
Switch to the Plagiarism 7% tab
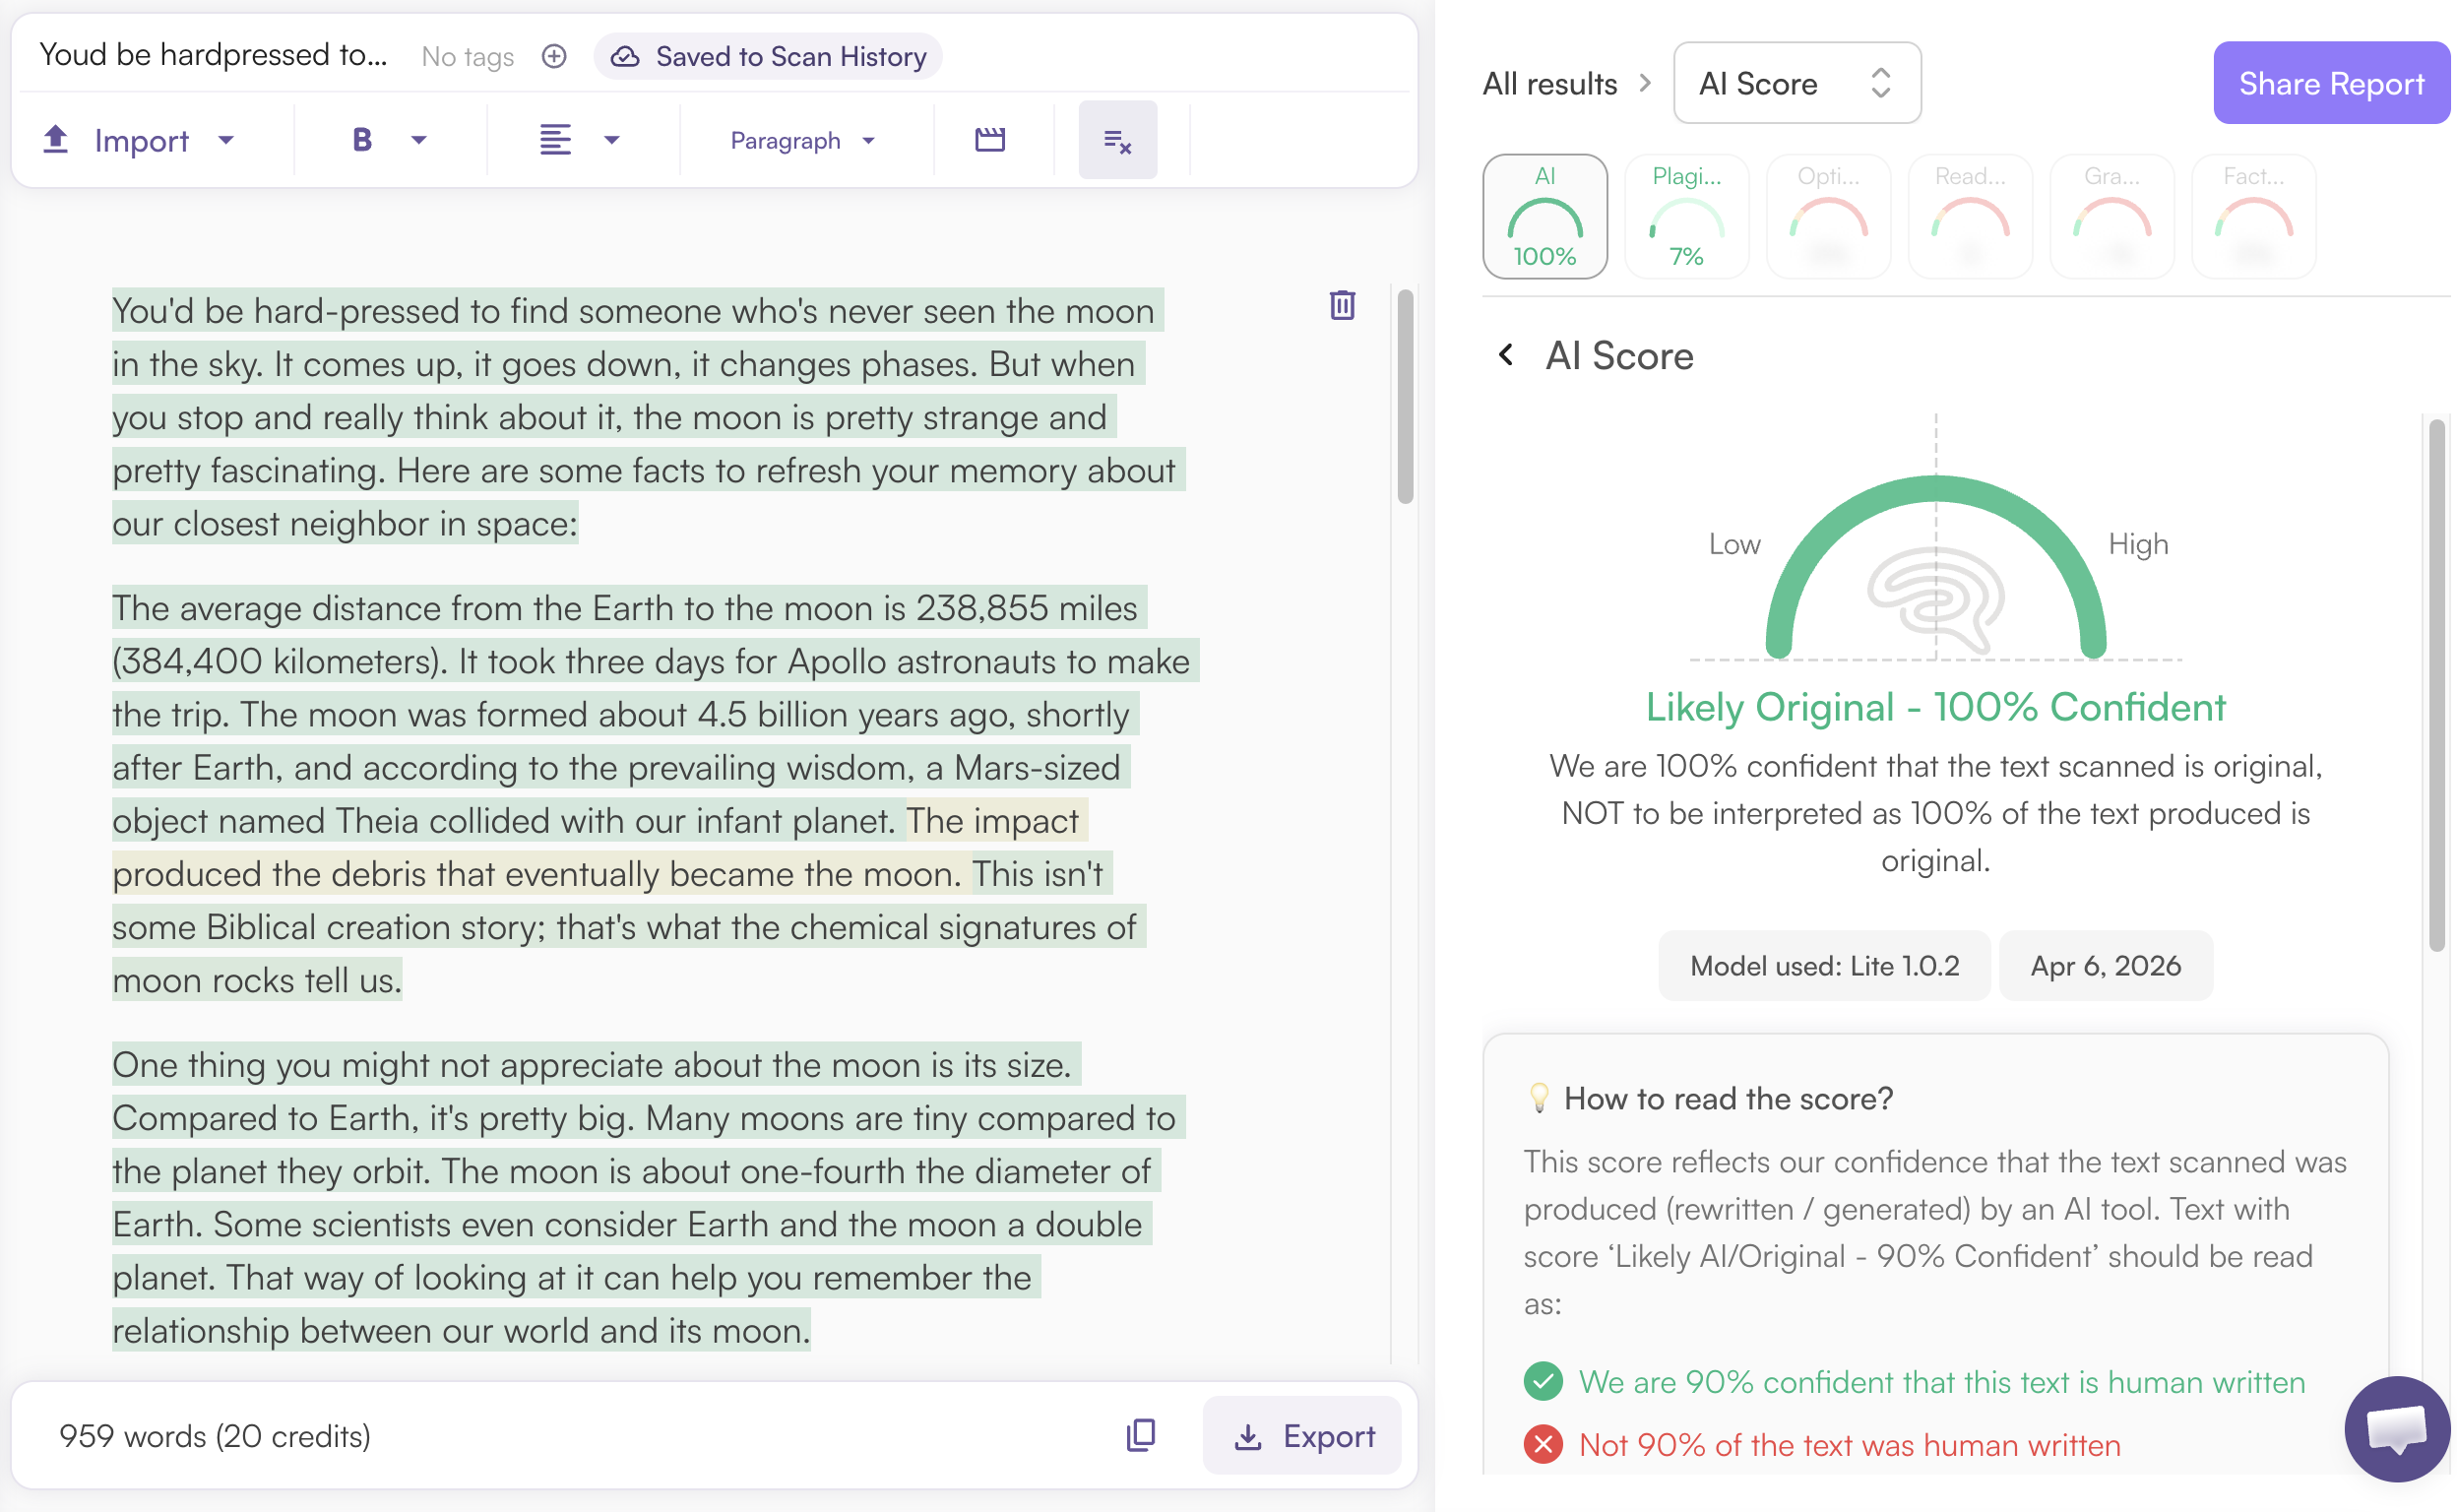1686,216
